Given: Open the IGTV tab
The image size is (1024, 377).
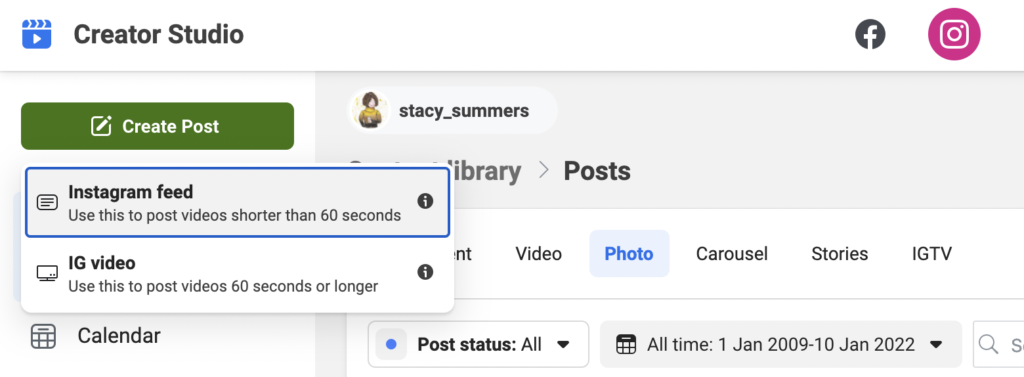Looking at the screenshot, I should coord(931,254).
